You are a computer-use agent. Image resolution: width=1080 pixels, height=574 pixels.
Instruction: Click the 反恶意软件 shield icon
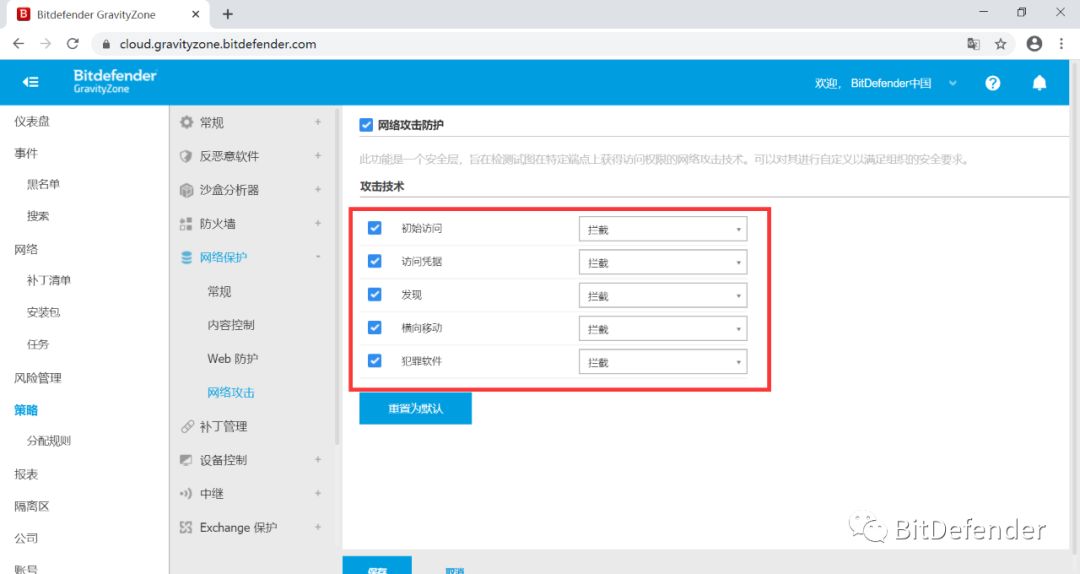click(186, 156)
